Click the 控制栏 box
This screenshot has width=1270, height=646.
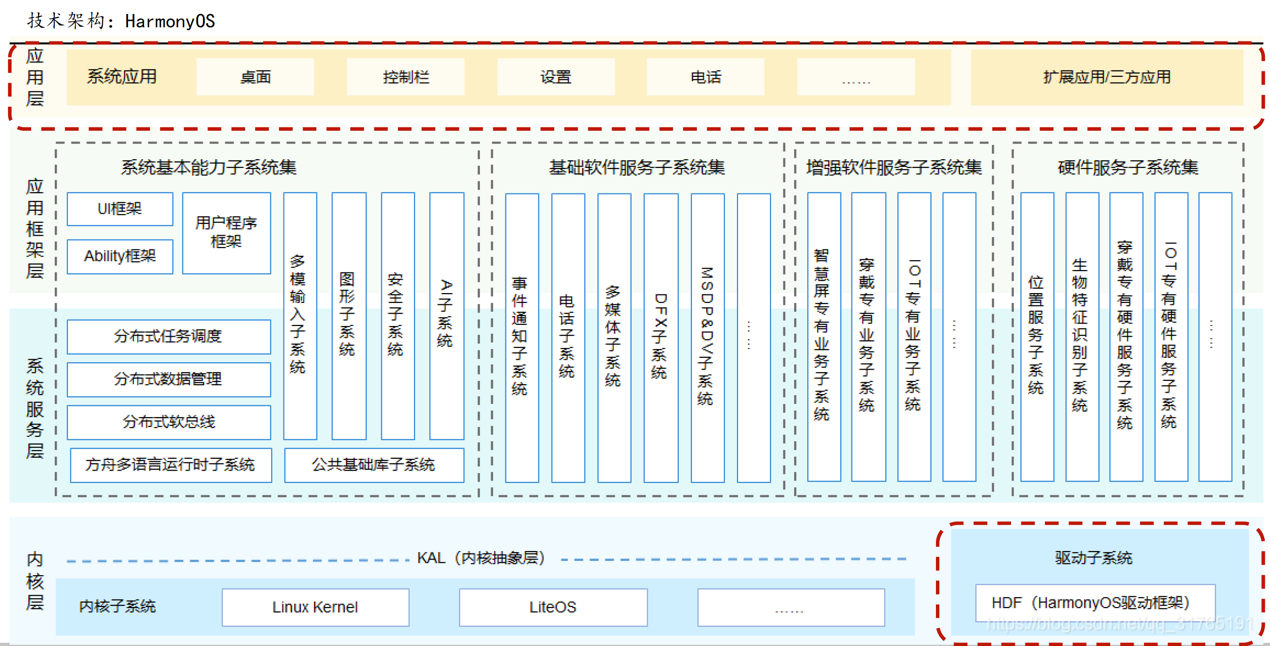[x=405, y=77]
